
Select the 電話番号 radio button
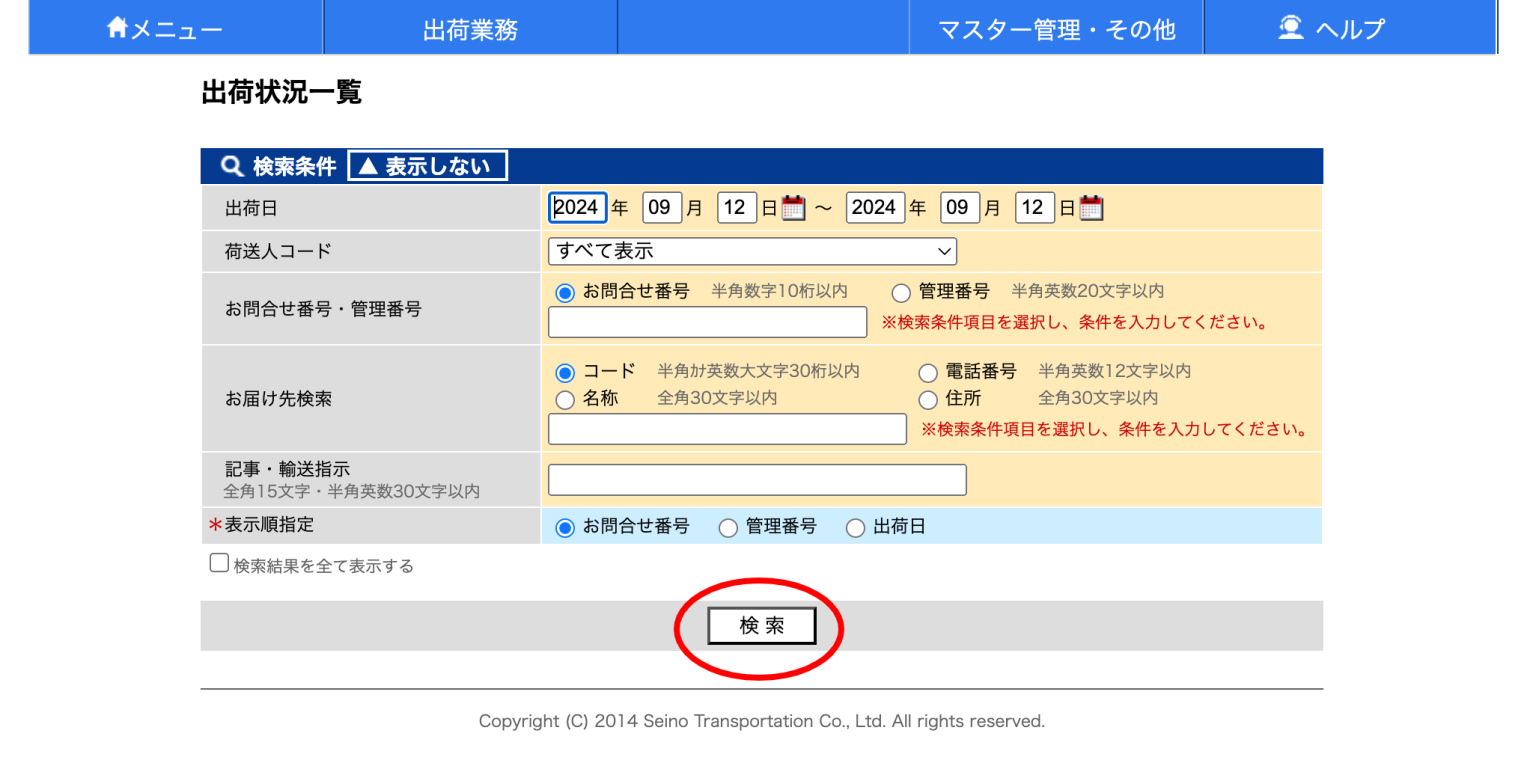[928, 371]
